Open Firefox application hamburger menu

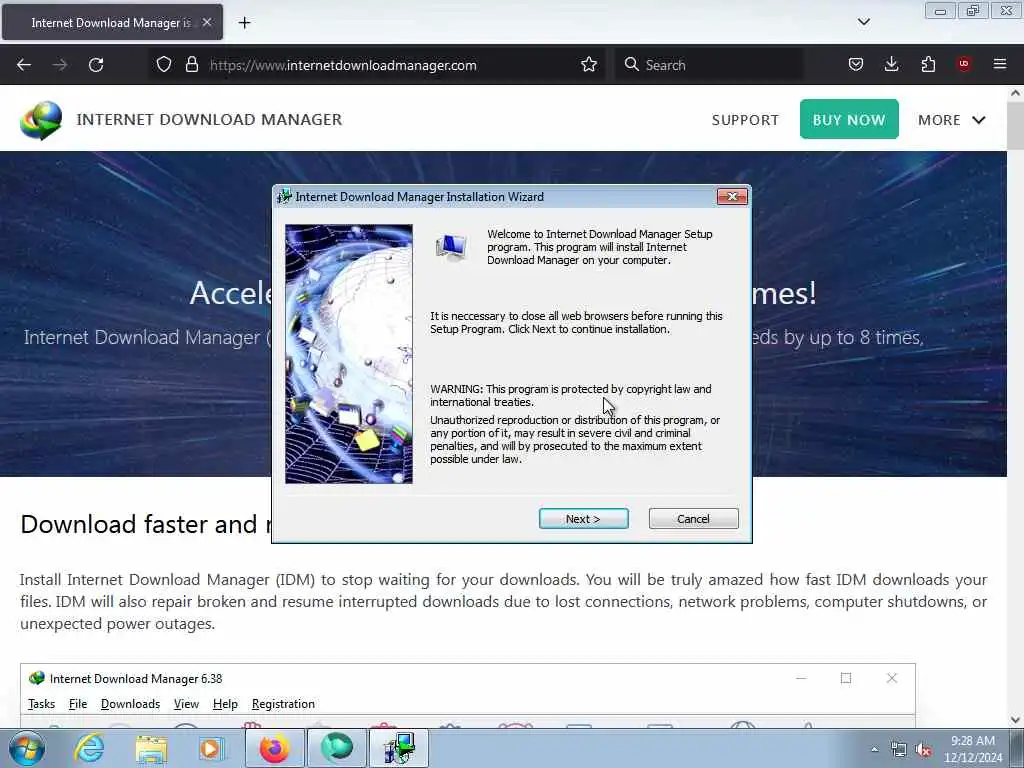[x=1000, y=64]
